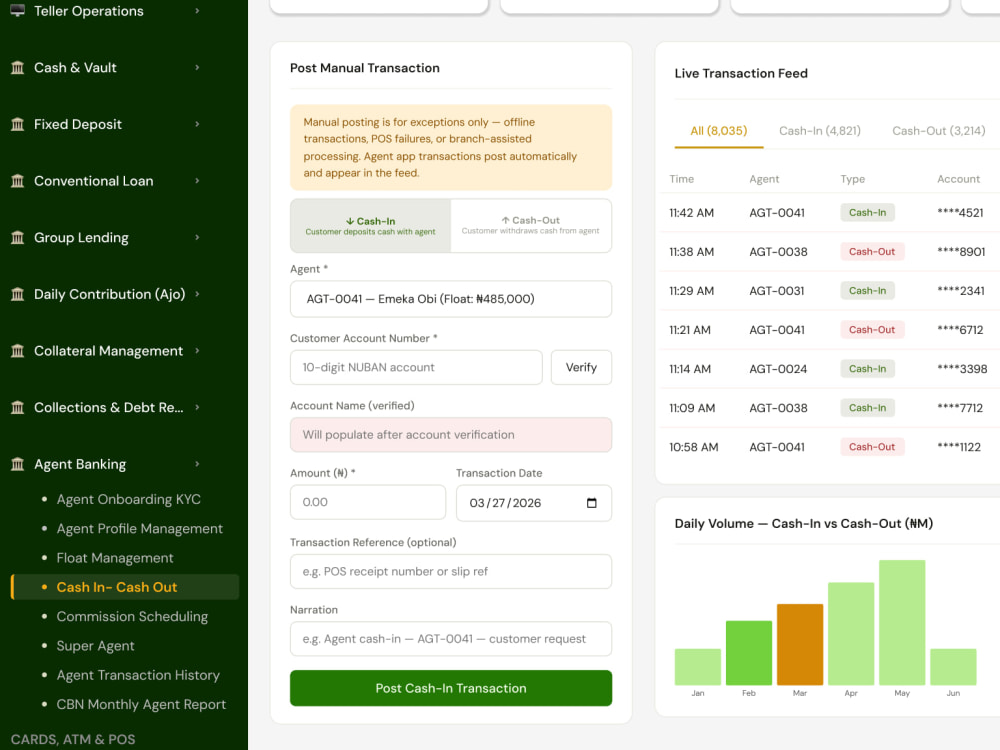Click the Account column header

pyautogui.click(x=958, y=179)
